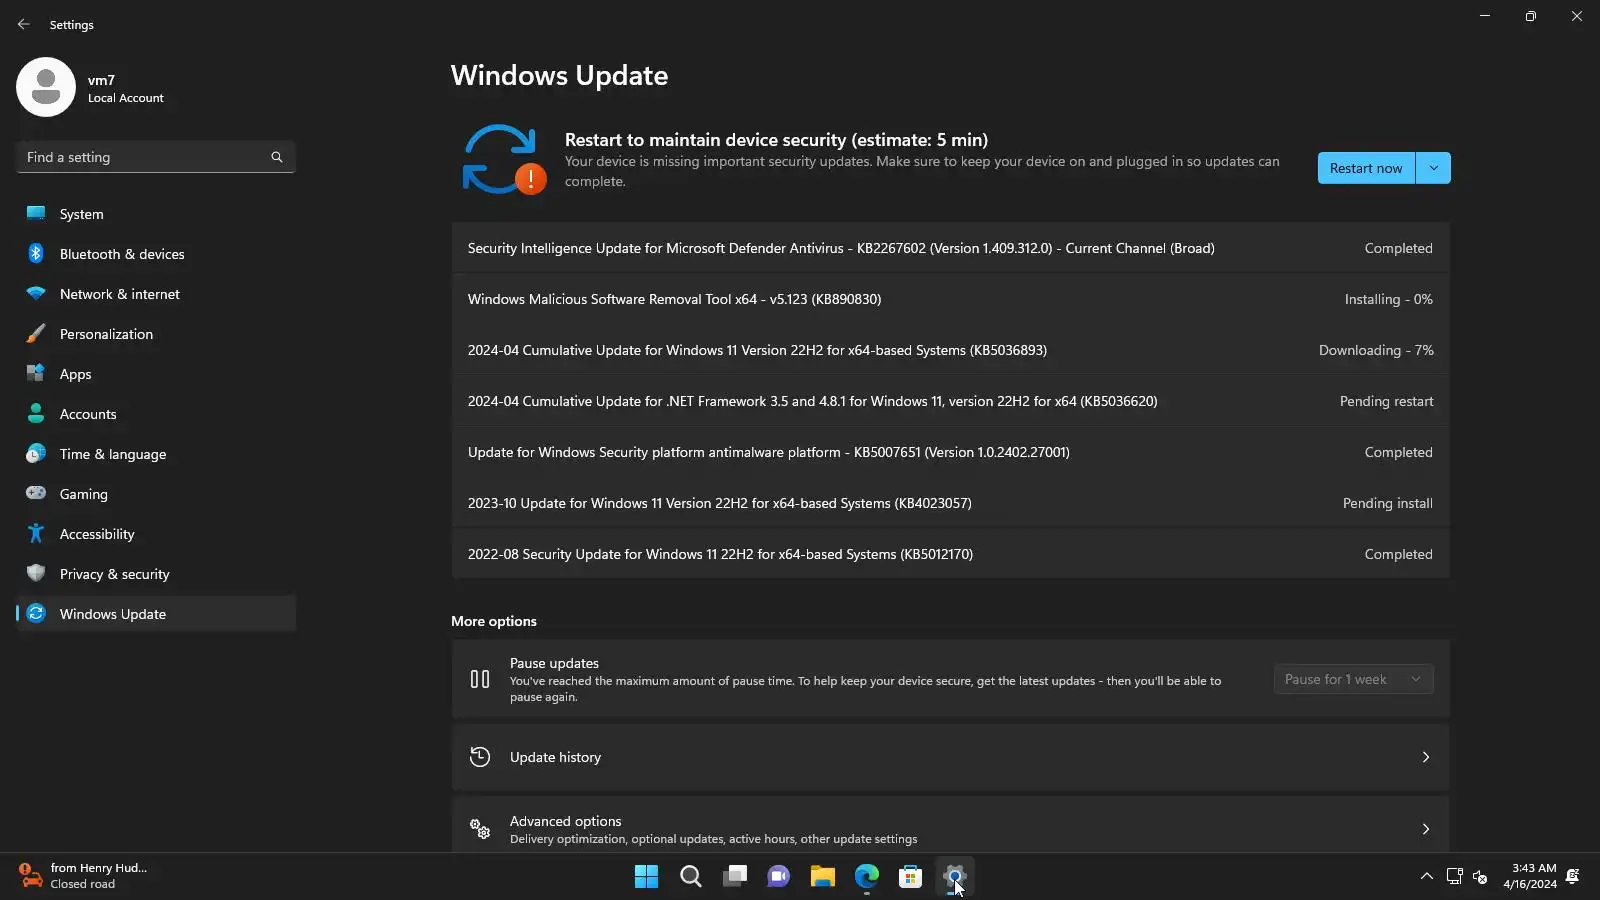The image size is (1600, 900).
Task: Open the Closed road traffic widget
Action: click(84, 876)
